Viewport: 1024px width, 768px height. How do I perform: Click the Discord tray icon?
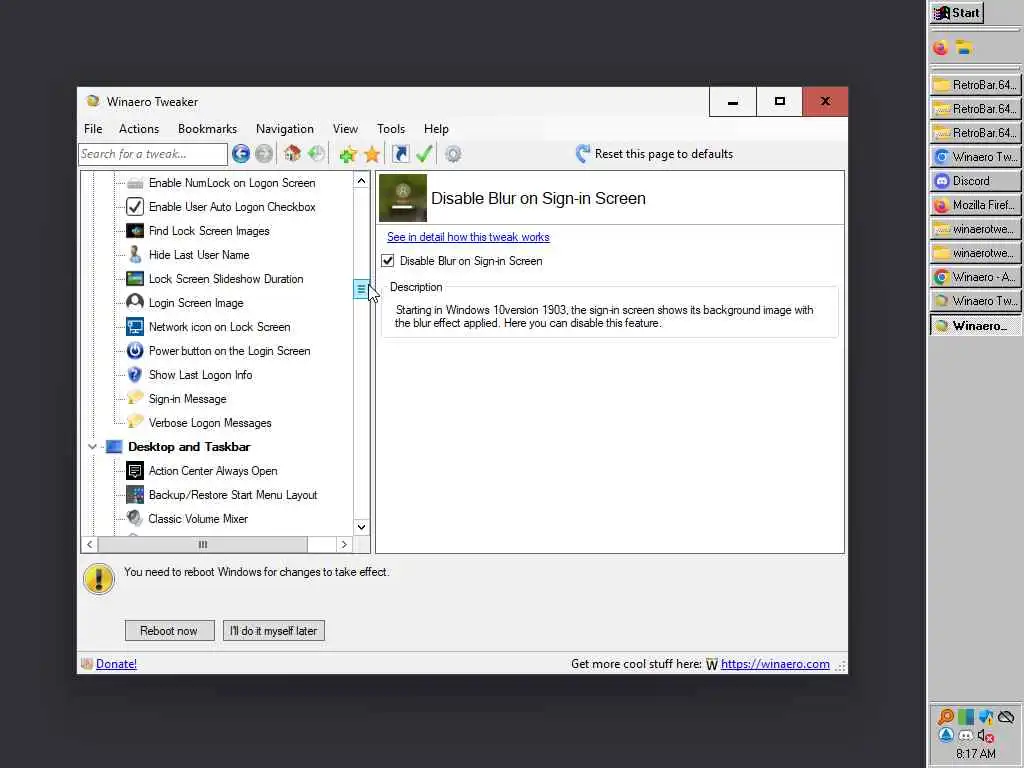pos(966,735)
